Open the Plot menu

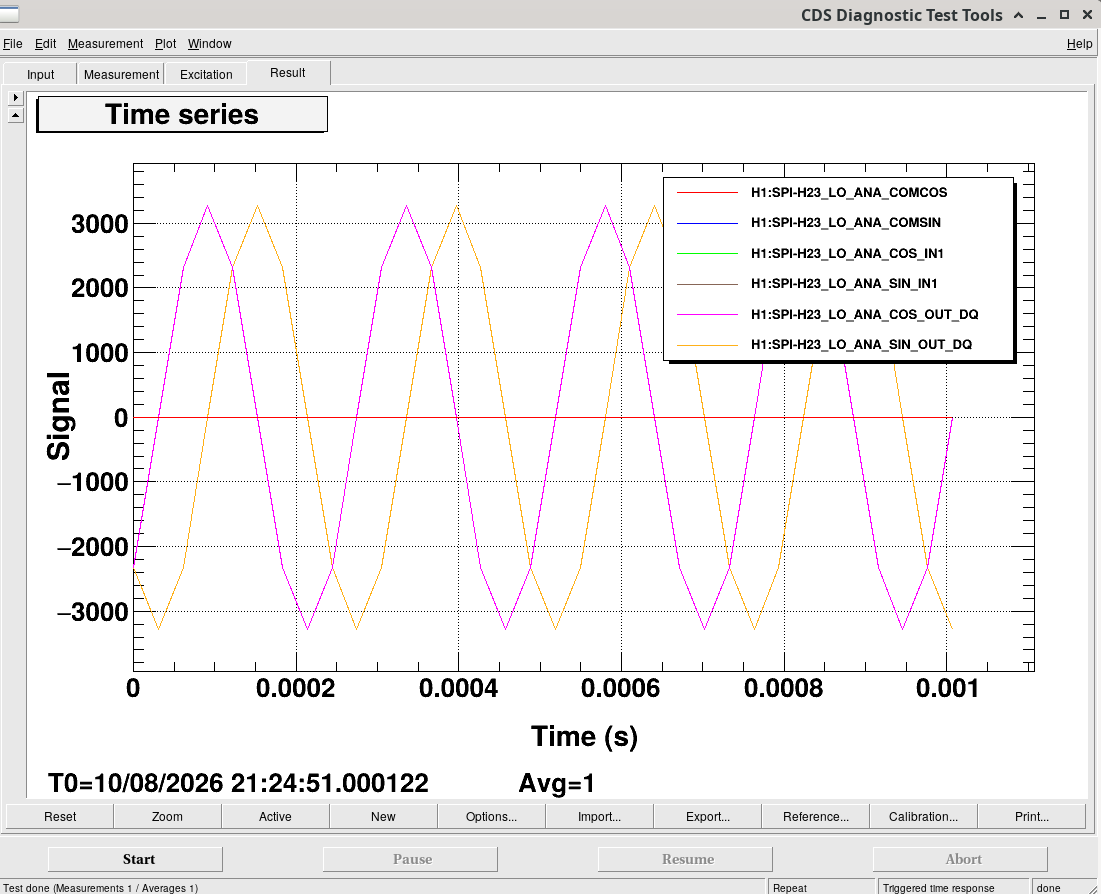pyautogui.click(x=166, y=44)
